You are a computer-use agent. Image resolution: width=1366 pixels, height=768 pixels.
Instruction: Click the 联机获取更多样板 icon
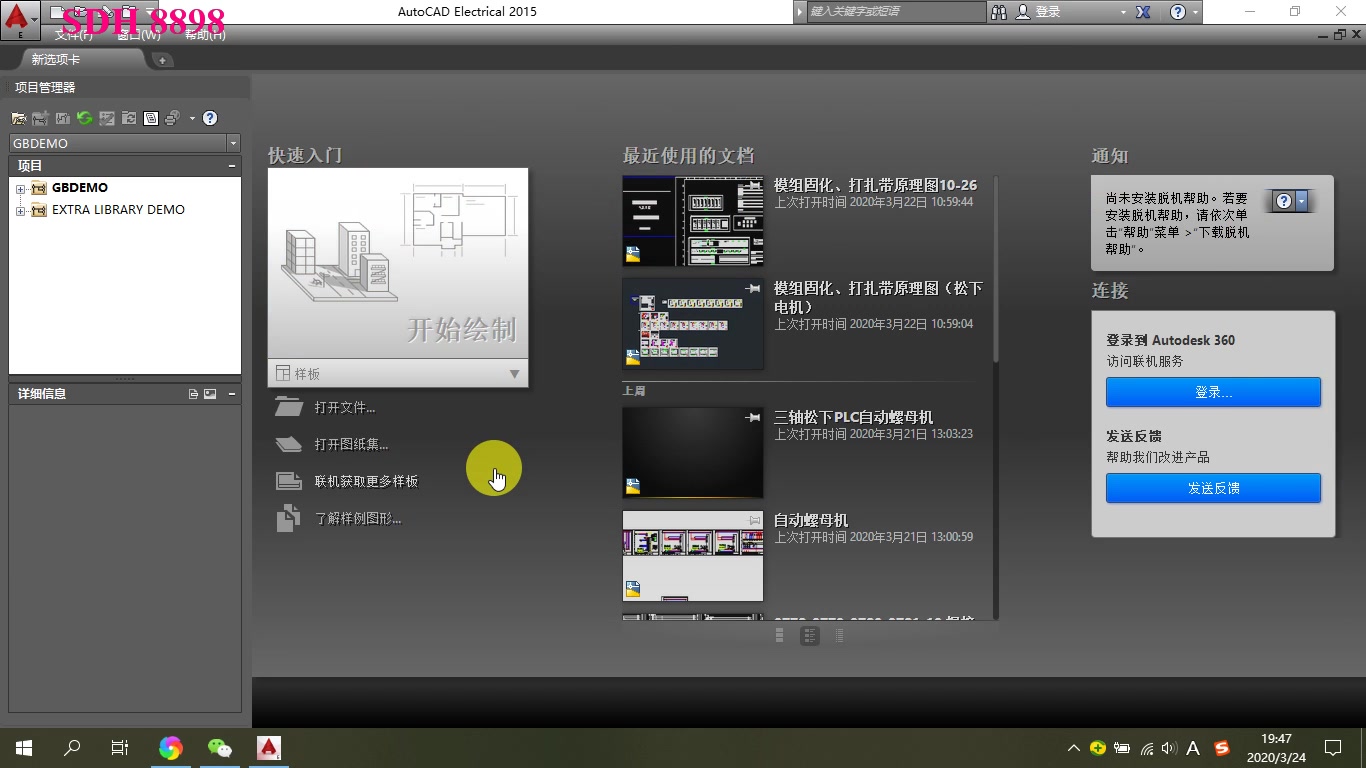pyautogui.click(x=289, y=481)
